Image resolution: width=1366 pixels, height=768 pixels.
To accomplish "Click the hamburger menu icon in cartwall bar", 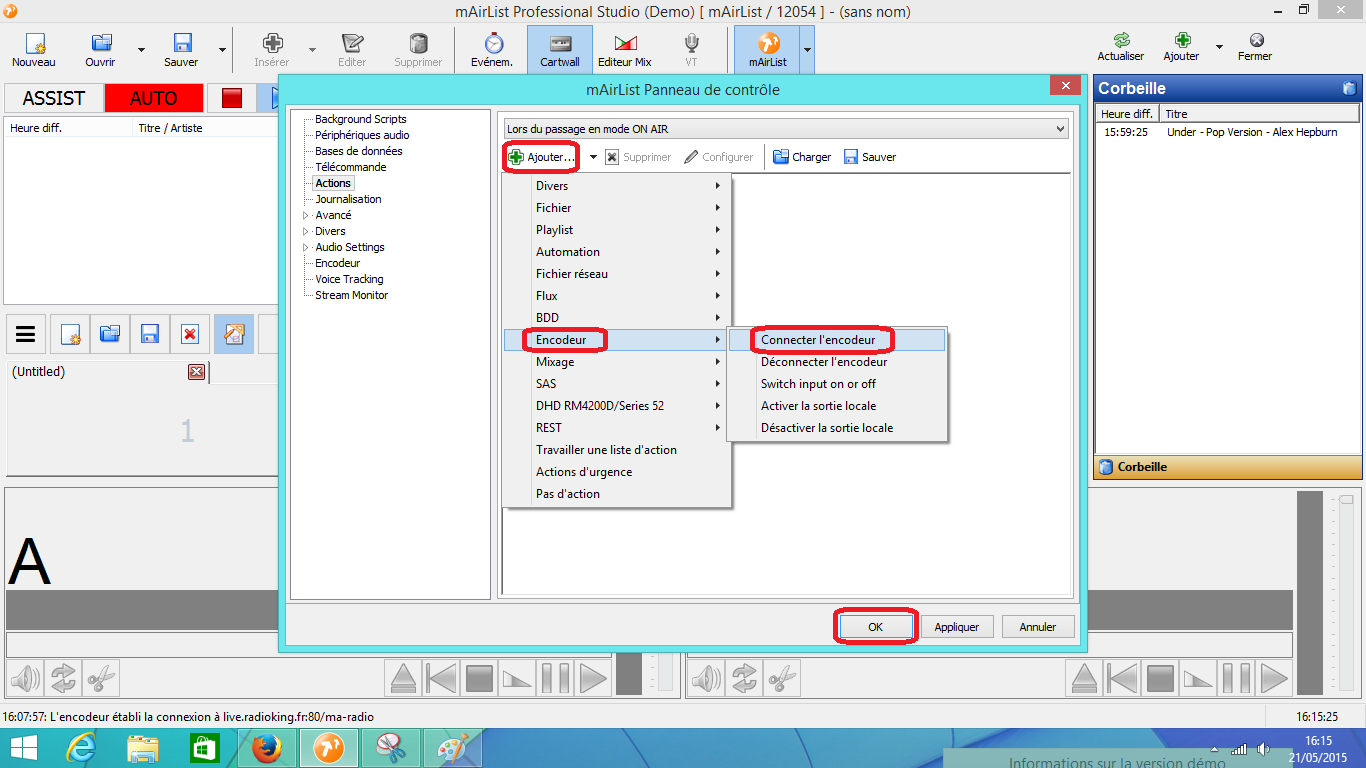I will click(26, 334).
